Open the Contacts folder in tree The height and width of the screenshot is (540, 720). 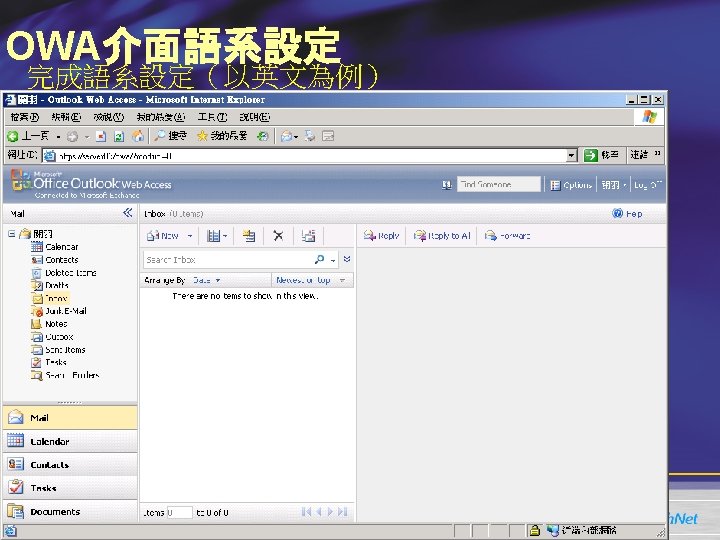[55, 259]
